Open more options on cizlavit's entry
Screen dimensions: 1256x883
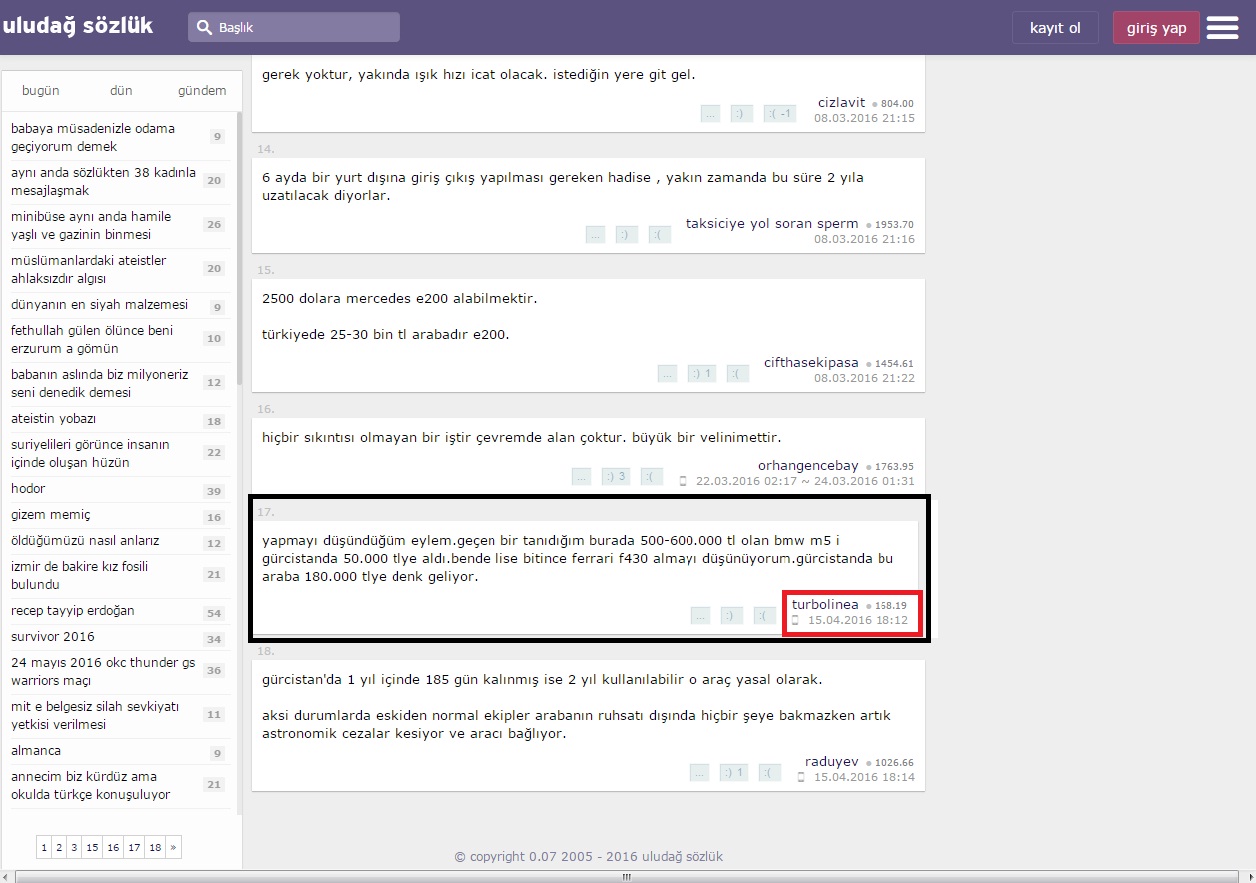pyautogui.click(x=710, y=113)
